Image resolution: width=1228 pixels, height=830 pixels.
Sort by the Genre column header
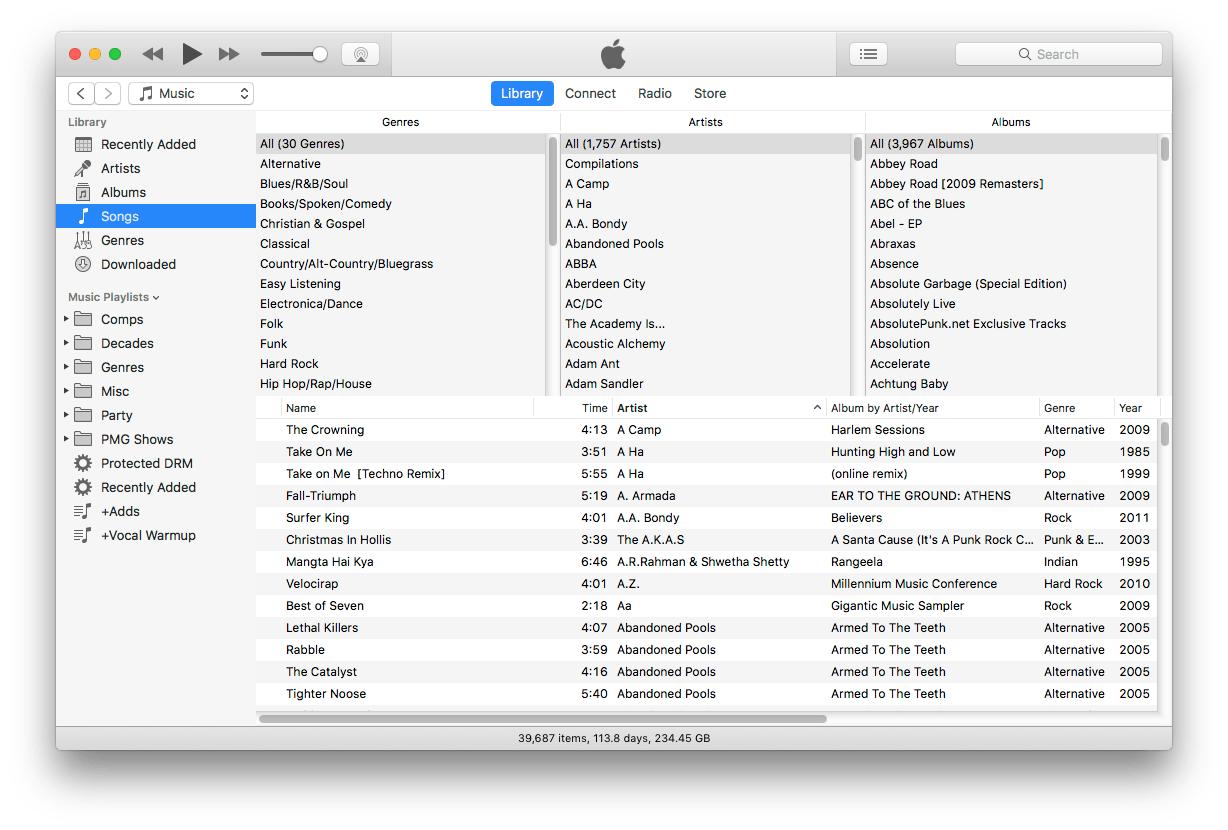1077,408
